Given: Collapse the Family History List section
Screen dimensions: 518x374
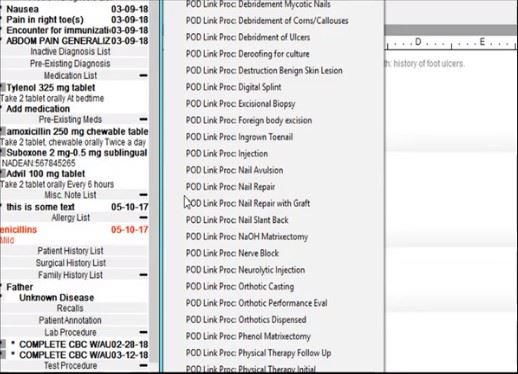Looking at the screenshot, I should 143,275.
